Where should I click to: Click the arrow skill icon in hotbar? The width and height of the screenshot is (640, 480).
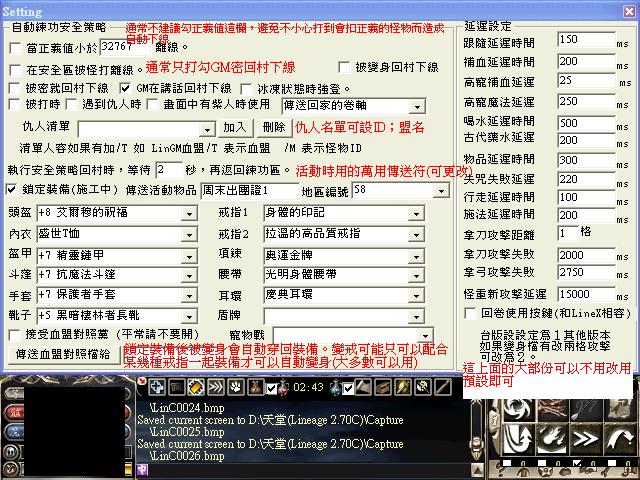tap(586, 409)
